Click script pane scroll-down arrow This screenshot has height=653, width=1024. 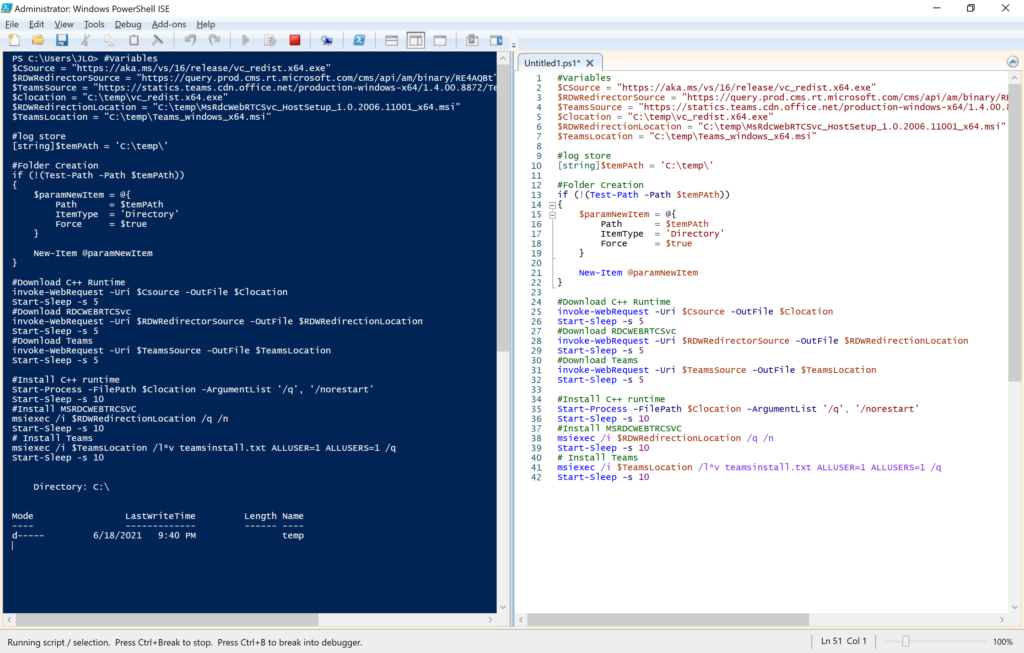point(1014,607)
